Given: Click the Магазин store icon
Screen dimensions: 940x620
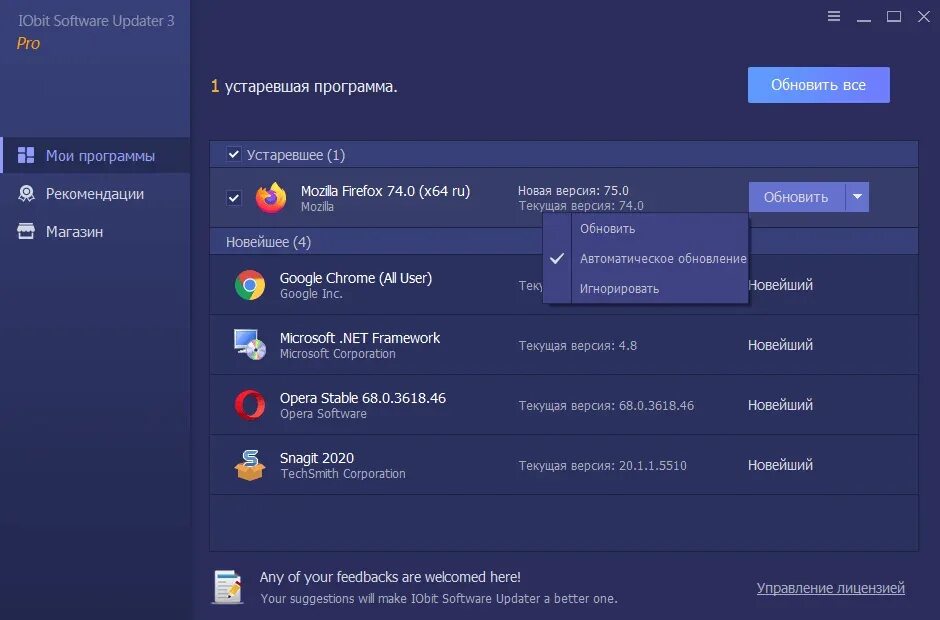Looking at the screenshot, I should pyautogui.click(x=26, y=231).
